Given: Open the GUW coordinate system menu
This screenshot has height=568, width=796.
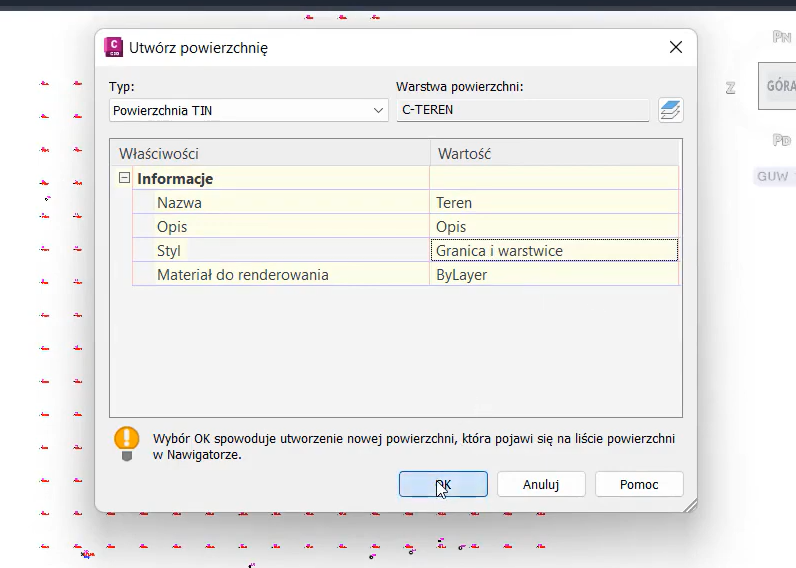Looking at the screenshot, I should pos(773,177).
